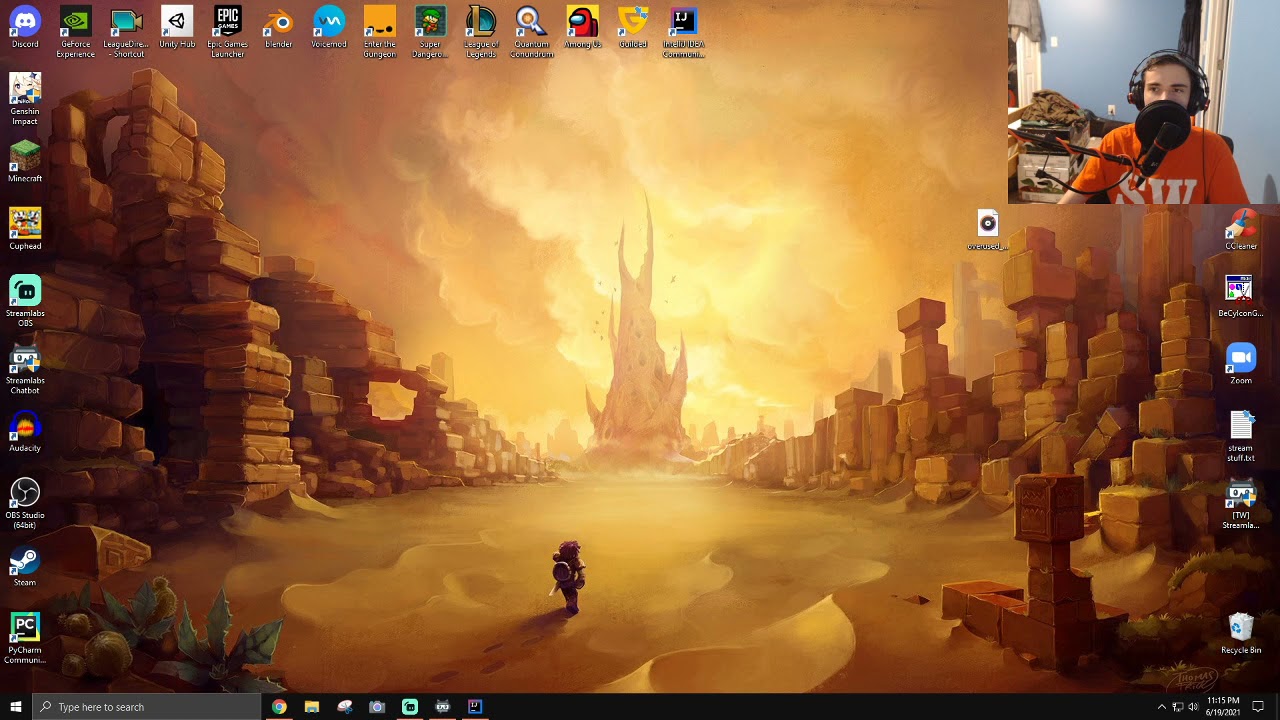Select the Steam desktop shortcut

pyautogui.click(x=25, y=566)
